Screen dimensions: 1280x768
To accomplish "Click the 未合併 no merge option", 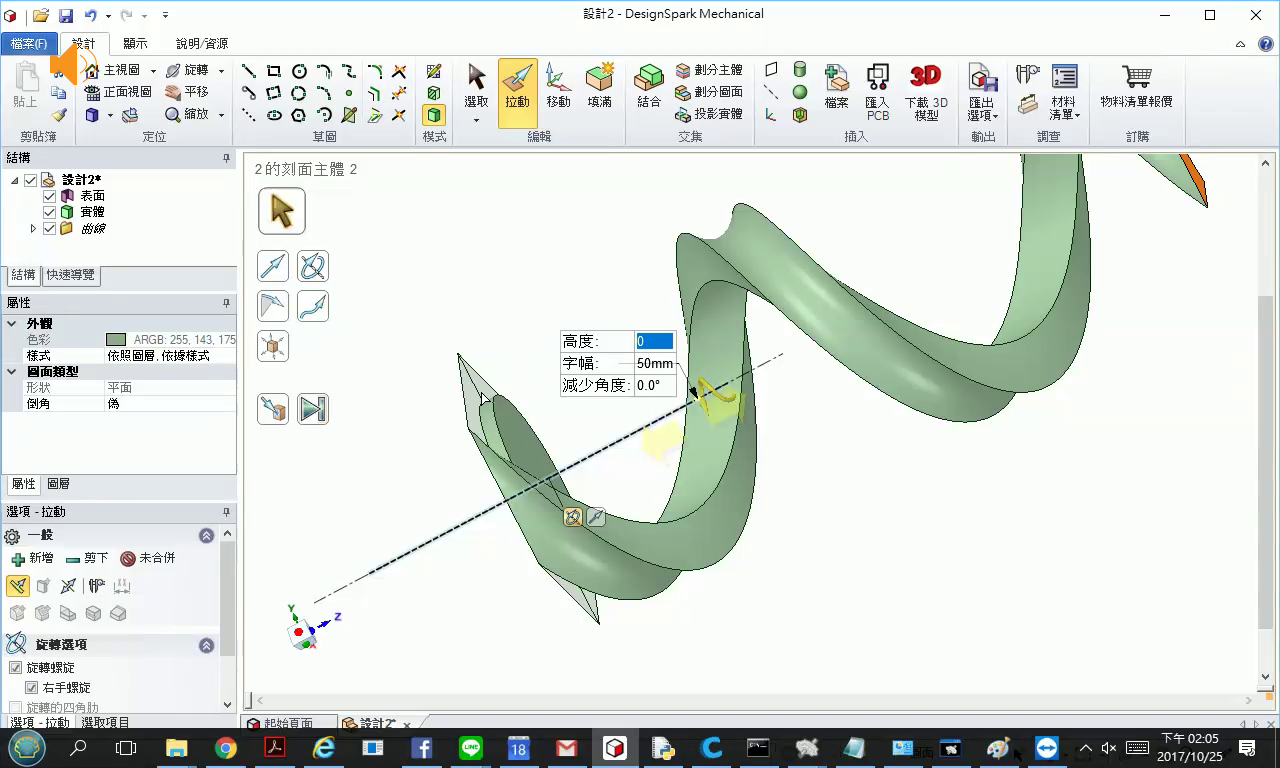I will (148, 559).
